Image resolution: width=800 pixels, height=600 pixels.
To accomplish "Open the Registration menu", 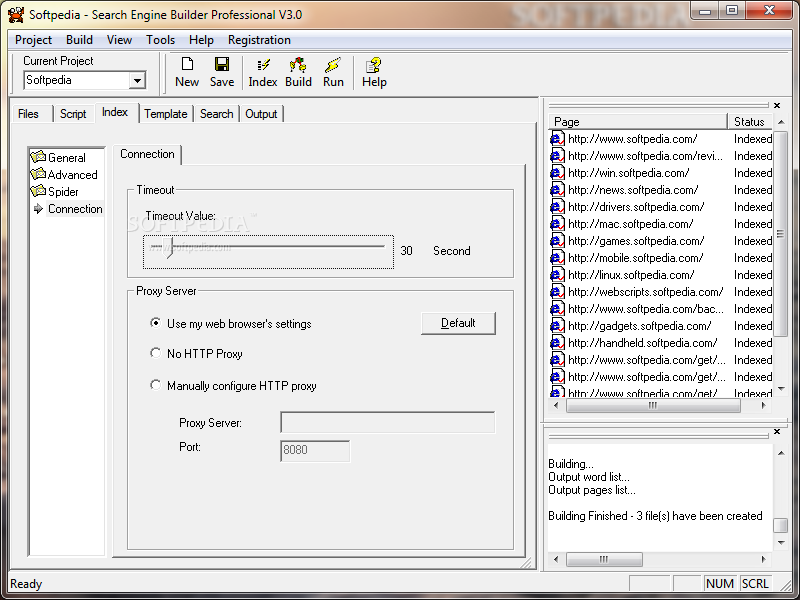I will [x=259, y=40].
